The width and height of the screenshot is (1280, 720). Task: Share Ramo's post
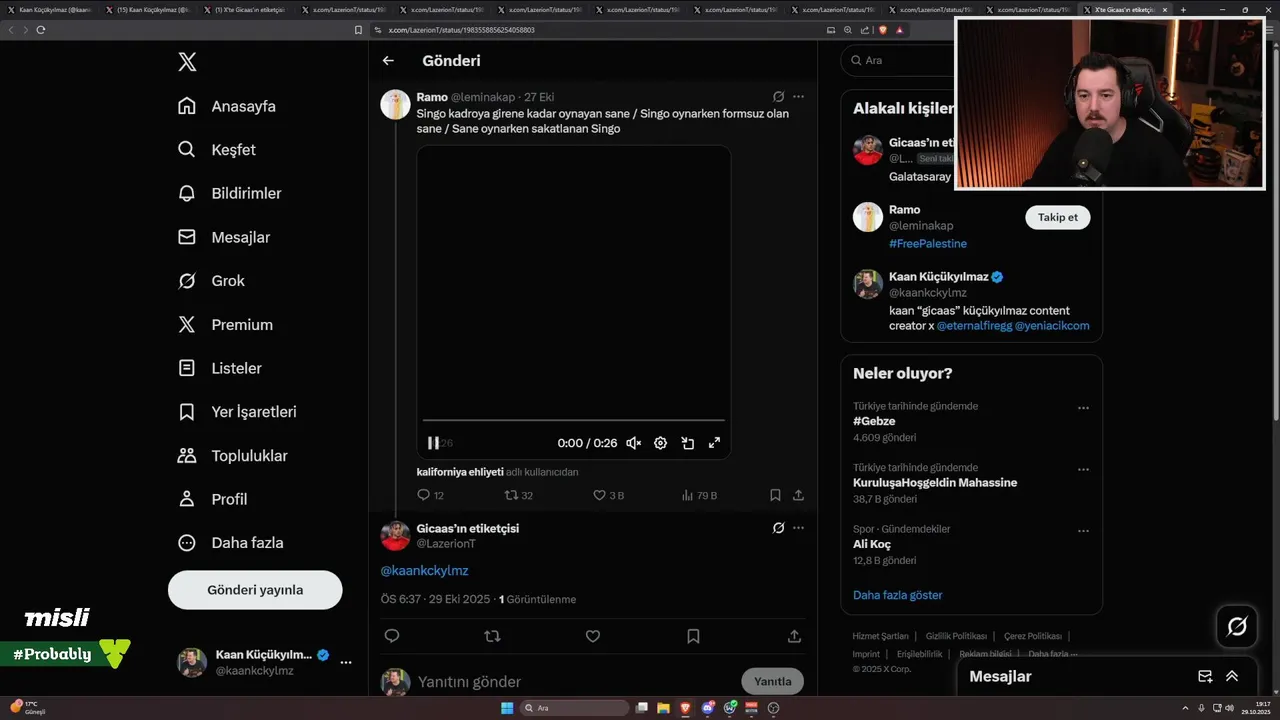click(798, 495)
